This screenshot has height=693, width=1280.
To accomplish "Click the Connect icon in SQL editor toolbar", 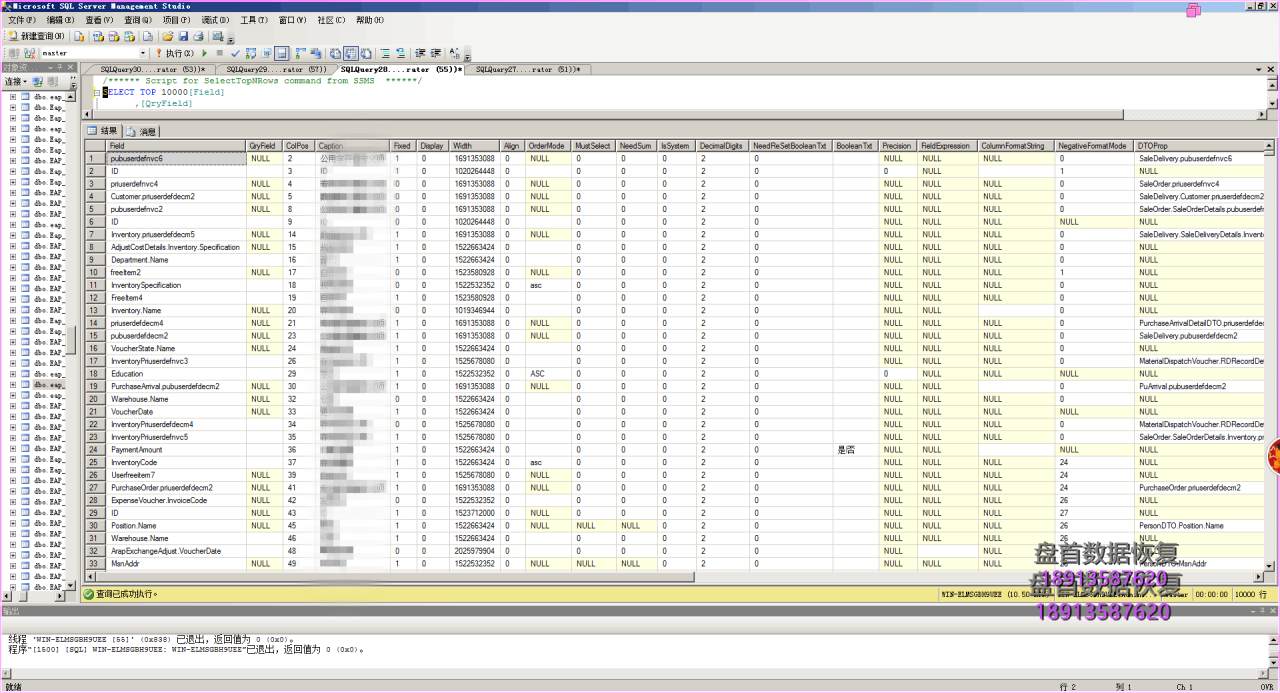I will [14, 53].
